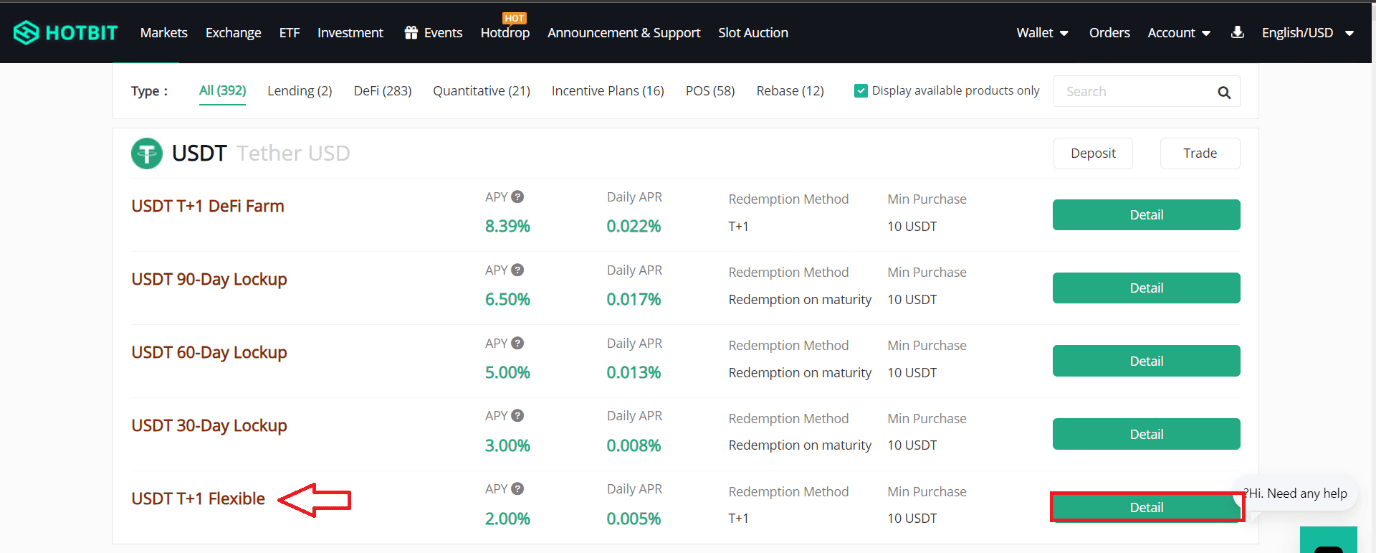The image size is (1376, 553).
Task: Click the 2.00% APY value
Action: [x=508, y=518]
